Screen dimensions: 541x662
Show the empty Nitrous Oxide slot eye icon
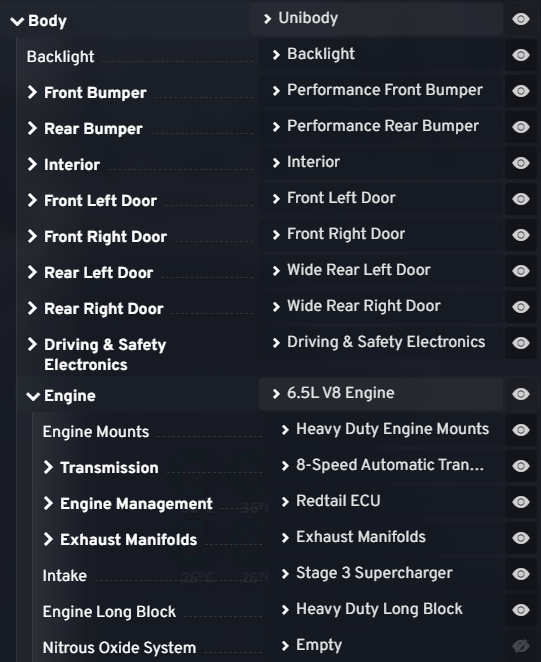[x=521, y=646]
